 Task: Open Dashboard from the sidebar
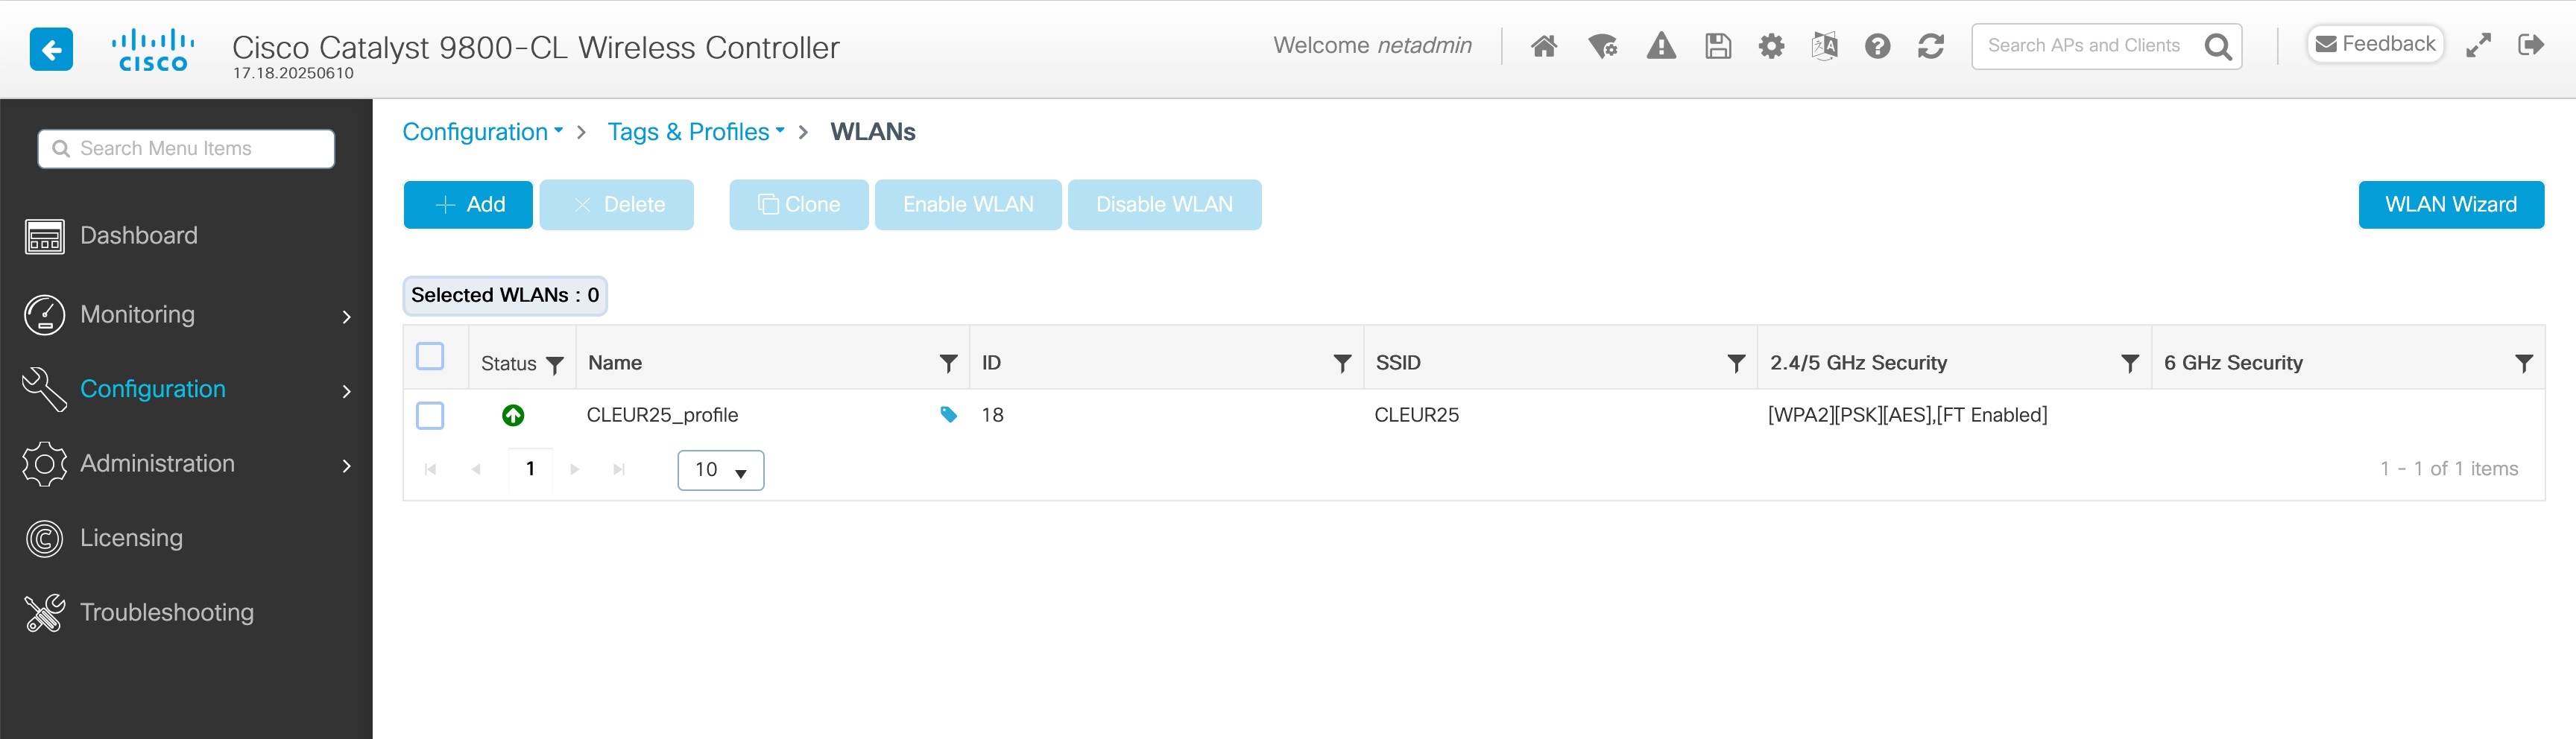[139, 236]
